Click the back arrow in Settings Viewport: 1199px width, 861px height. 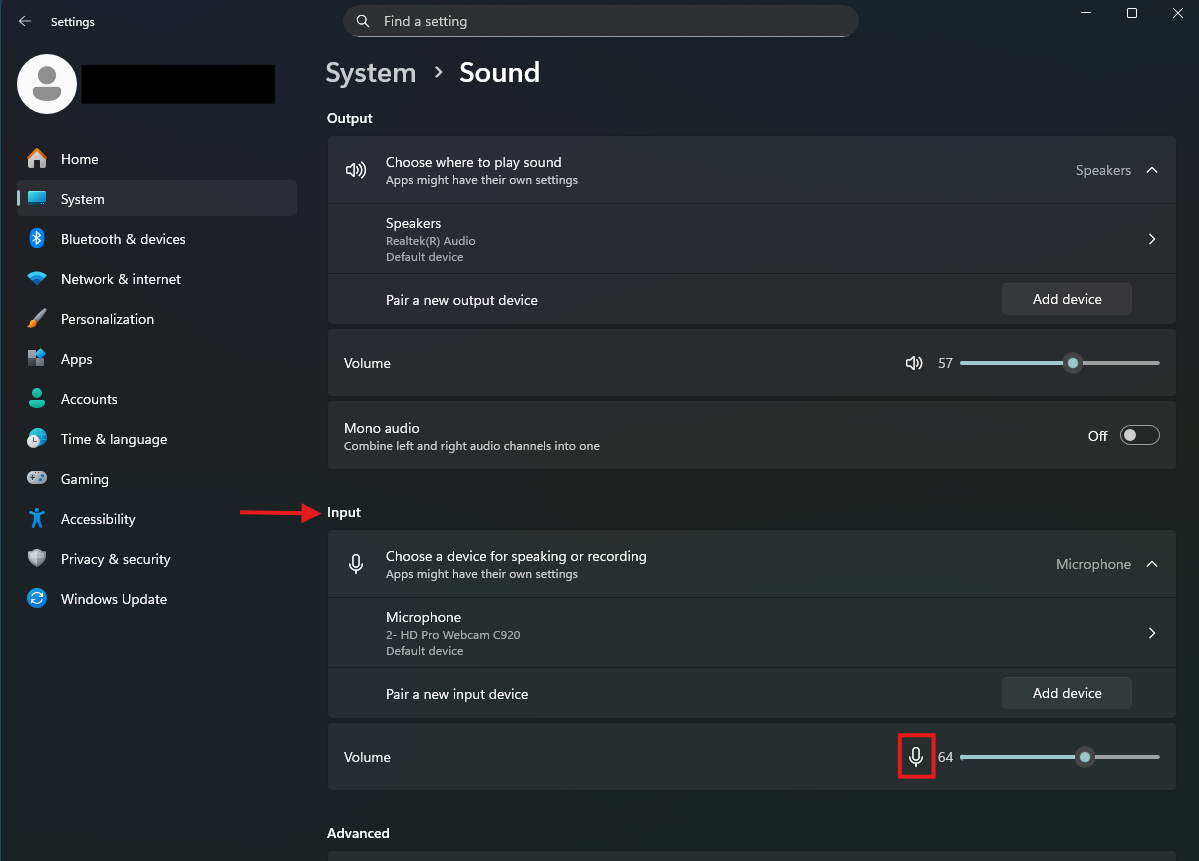tap(24, 21)
